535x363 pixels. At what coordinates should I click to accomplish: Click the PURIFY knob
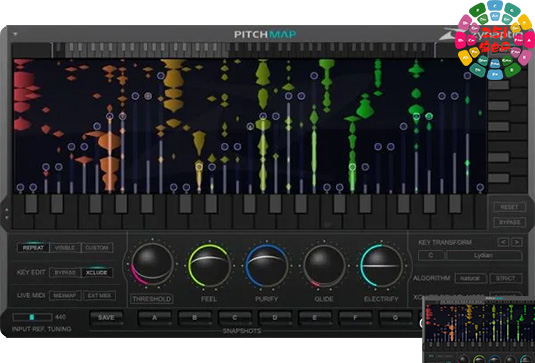[266, 265]
